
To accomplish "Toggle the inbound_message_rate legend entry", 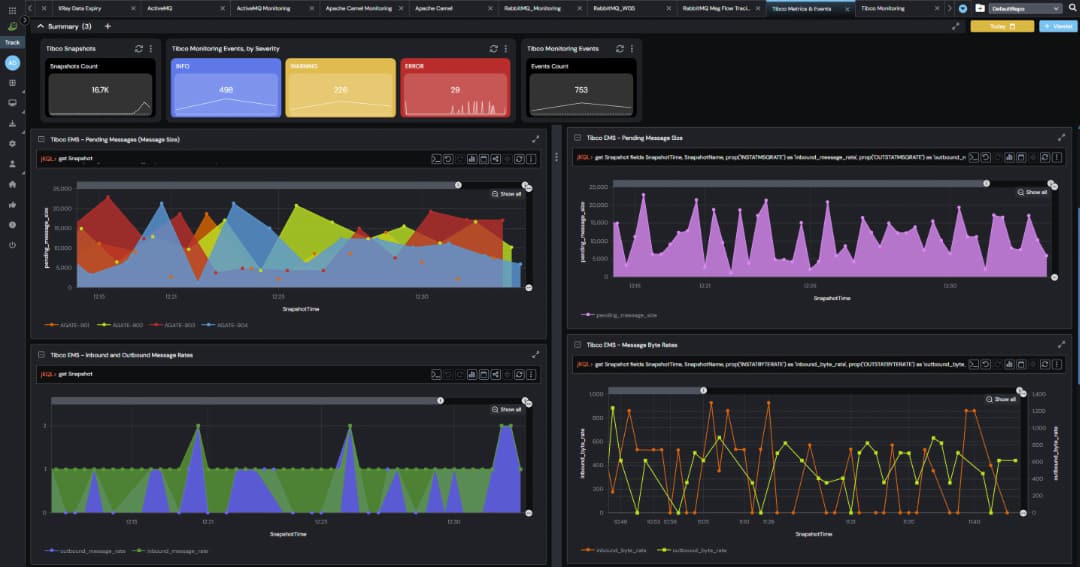I will (x=170, y=551).
